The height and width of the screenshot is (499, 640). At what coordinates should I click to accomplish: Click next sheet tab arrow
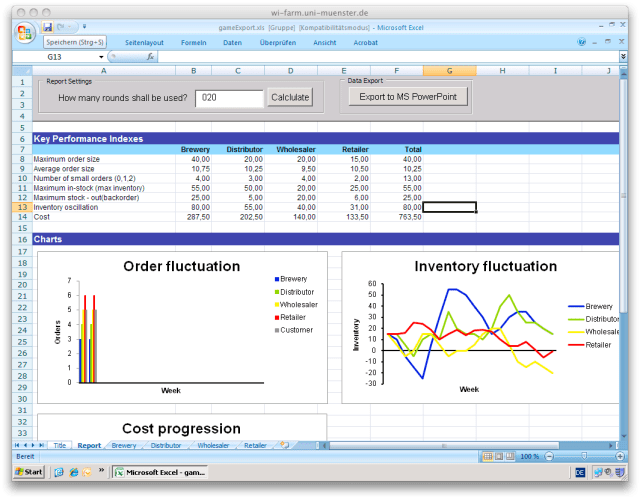click(33, 445)
